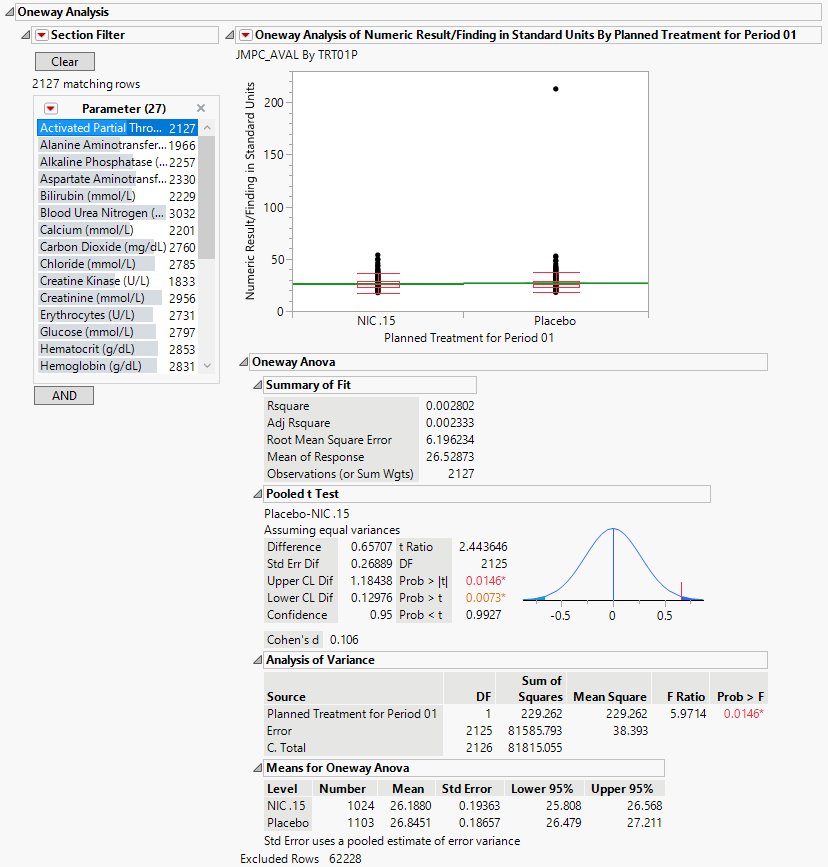Open red triangle menu for Oneway Analysis report
The image size is (828, 867).
tap(246, 35)
